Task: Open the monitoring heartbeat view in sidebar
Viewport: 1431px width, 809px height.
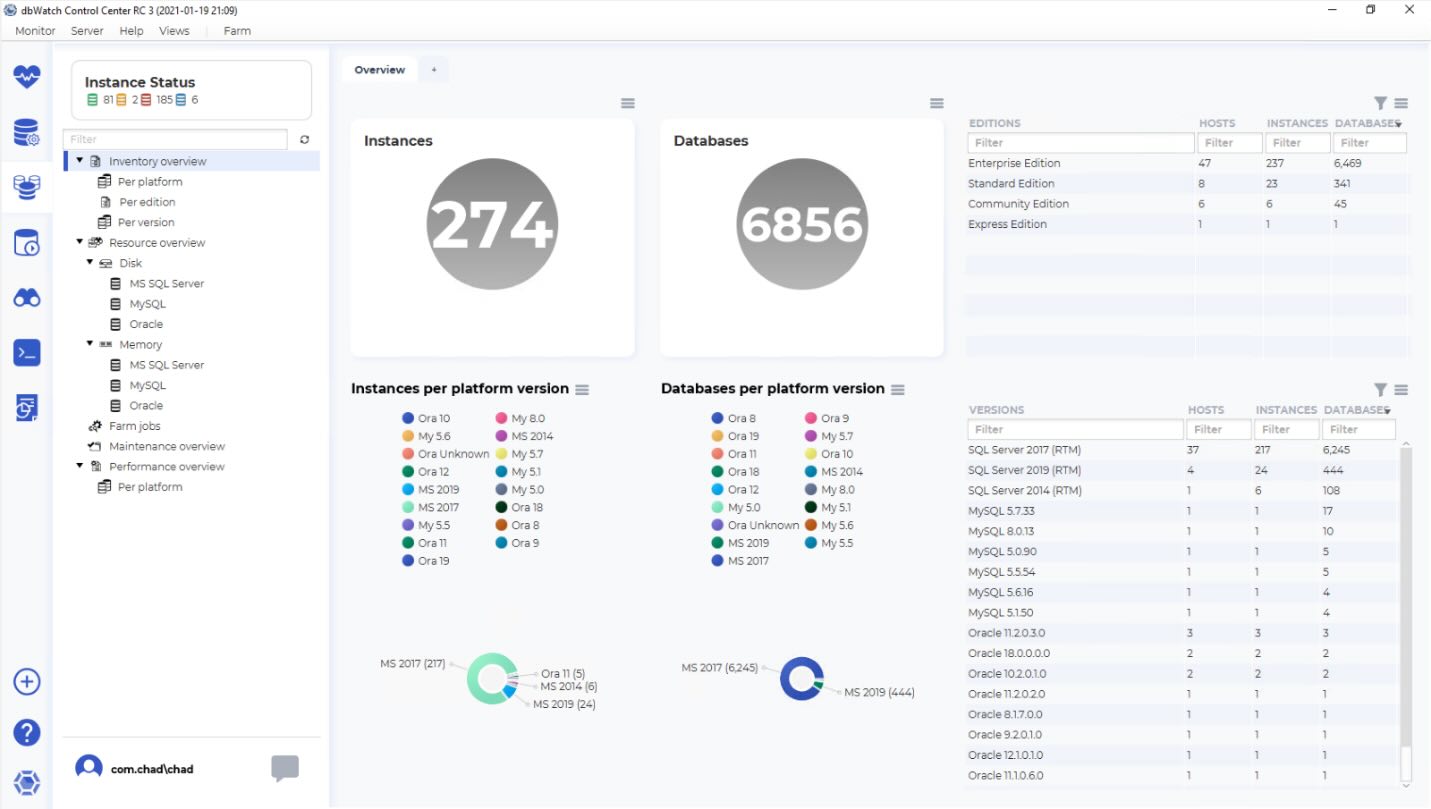Action: point(27,76)
